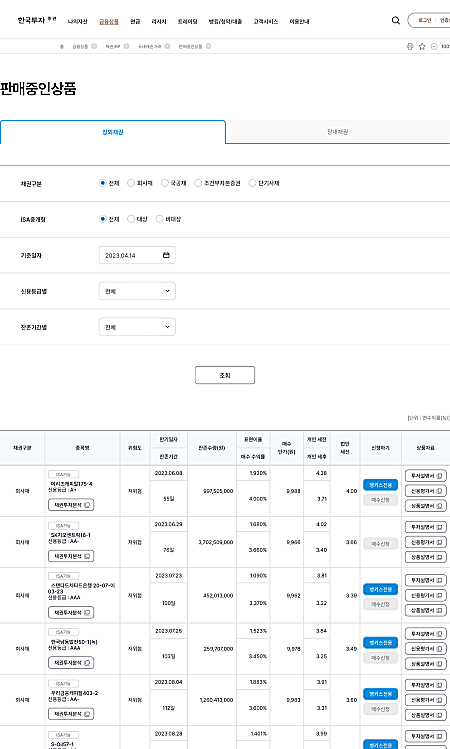
Task: Select the 전체 radio in ISA중개형
Action: (102, 219)
